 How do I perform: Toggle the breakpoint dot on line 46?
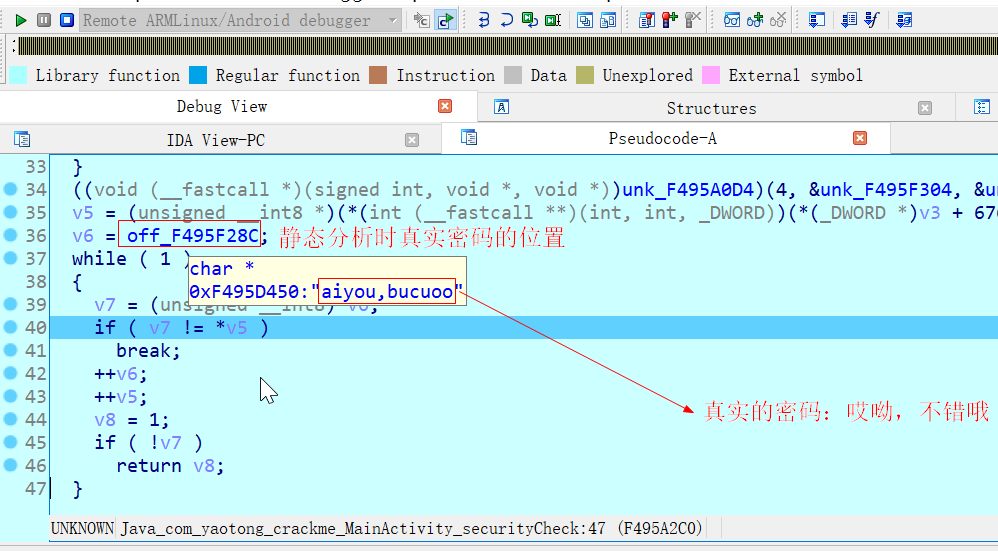[x=10, y=464]
